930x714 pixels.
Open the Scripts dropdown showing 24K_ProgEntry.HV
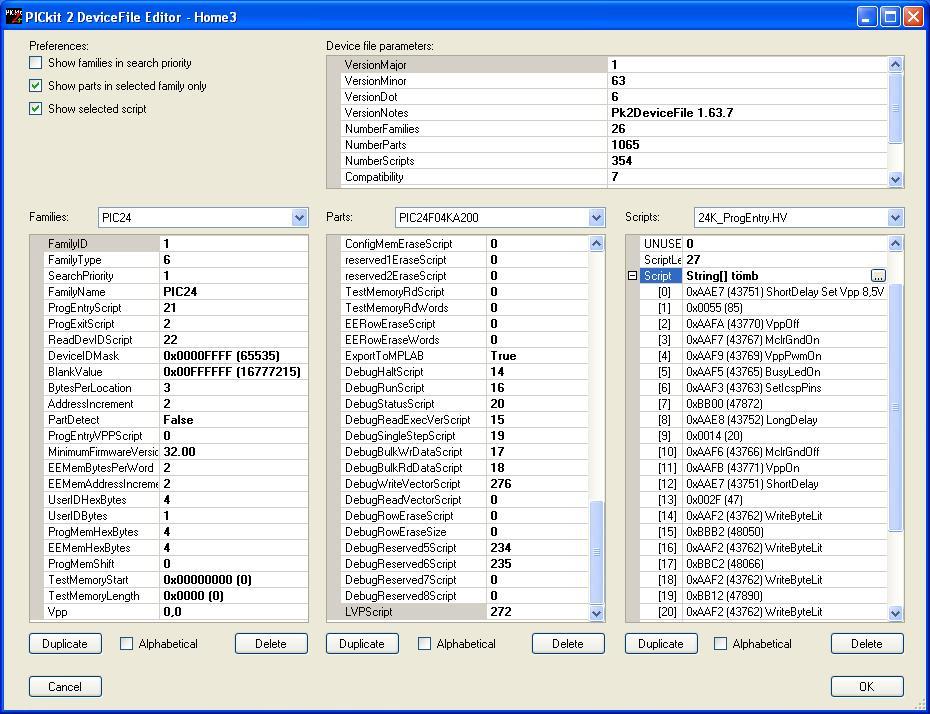point(895,218)
